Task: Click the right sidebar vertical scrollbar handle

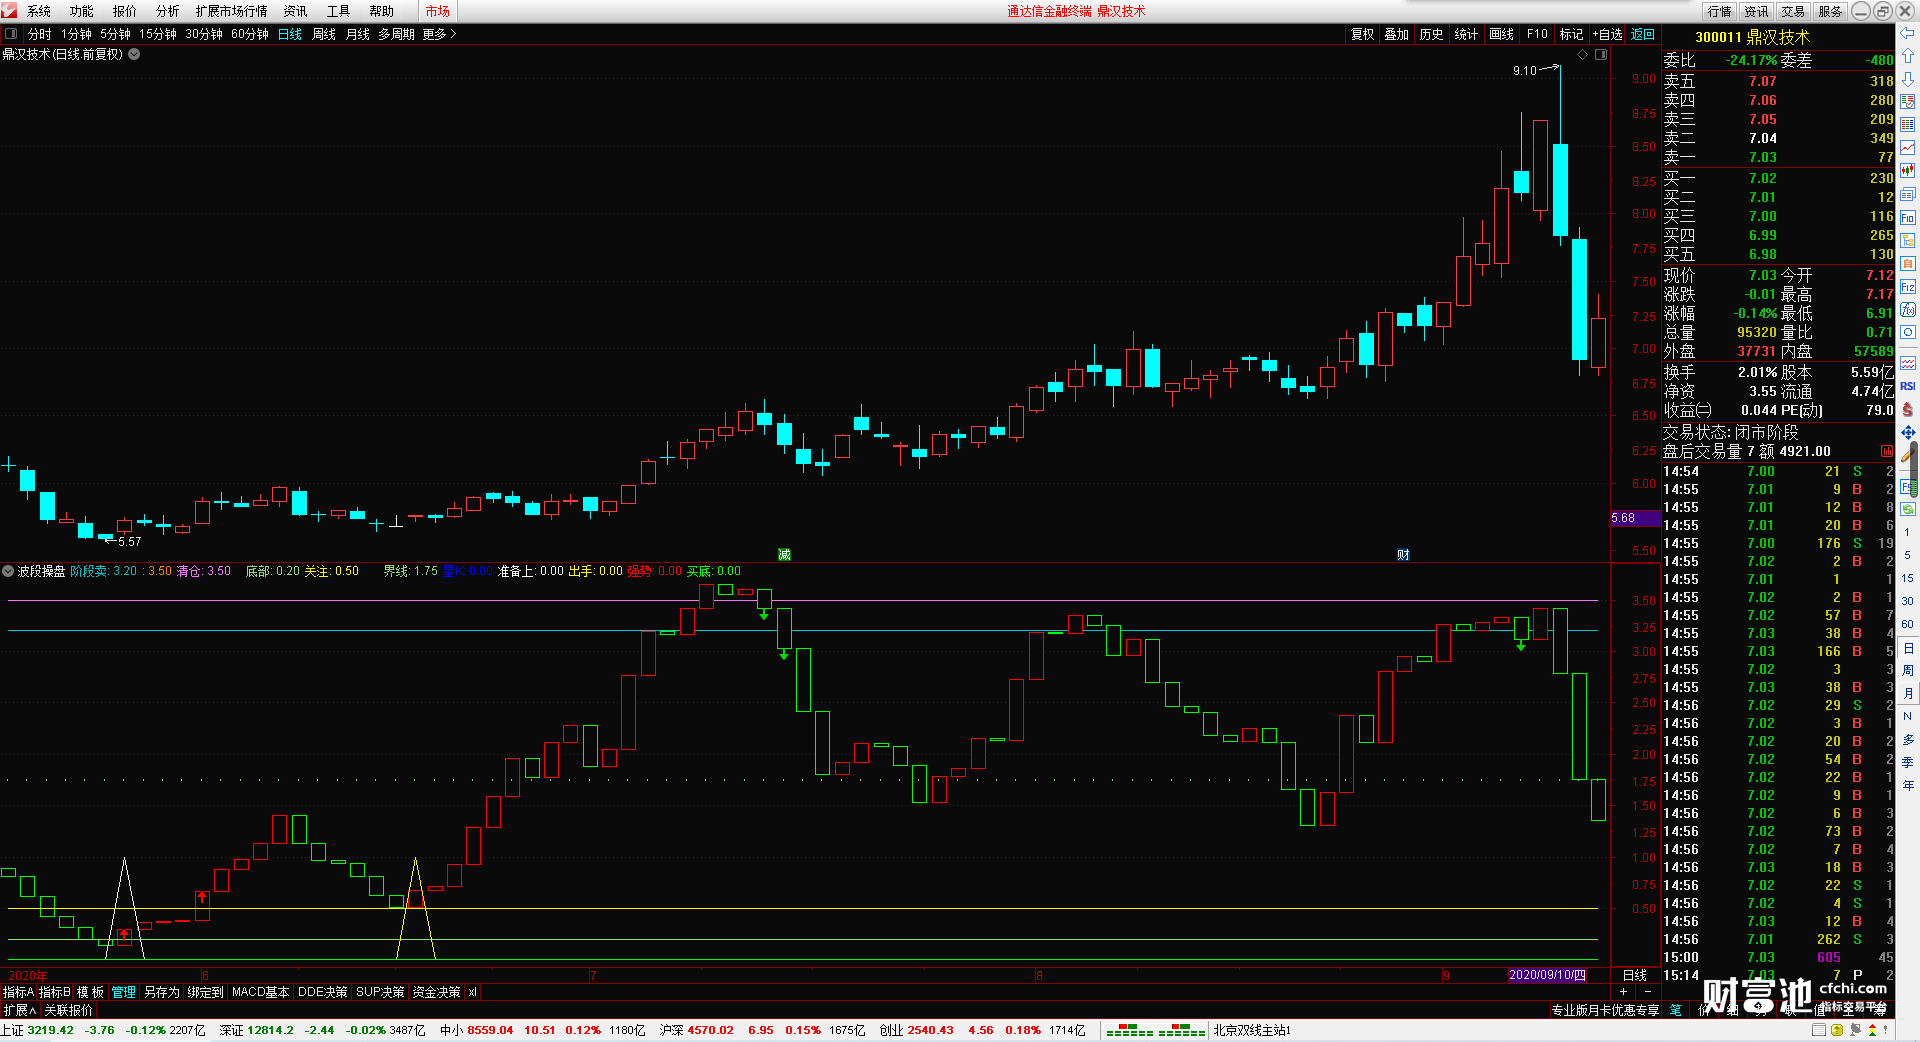Action: 1915,471
